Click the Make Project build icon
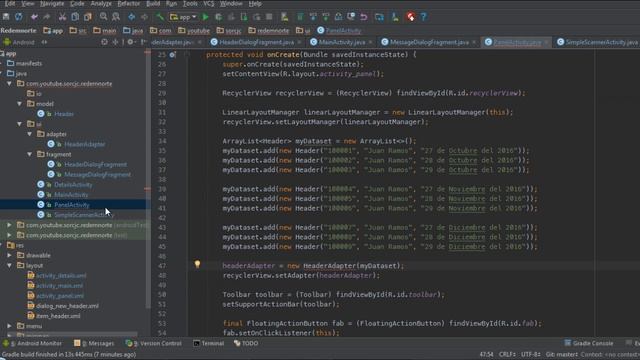Image resolution: width=640 pixels, height=360 pixels. 160,17
